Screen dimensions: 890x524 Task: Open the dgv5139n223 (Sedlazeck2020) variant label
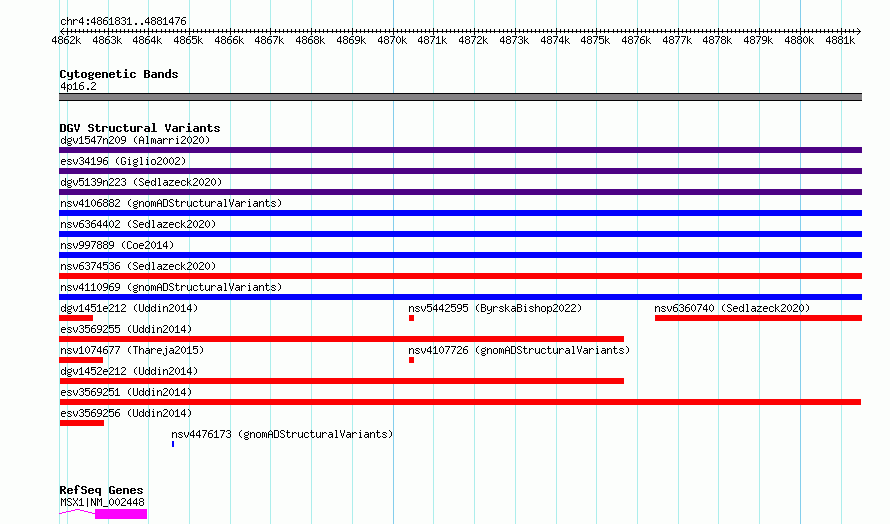(x=141, y=182)
